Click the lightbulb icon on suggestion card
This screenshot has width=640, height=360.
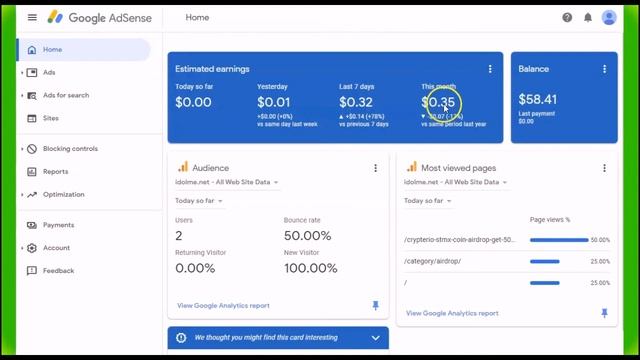[181, 338]
